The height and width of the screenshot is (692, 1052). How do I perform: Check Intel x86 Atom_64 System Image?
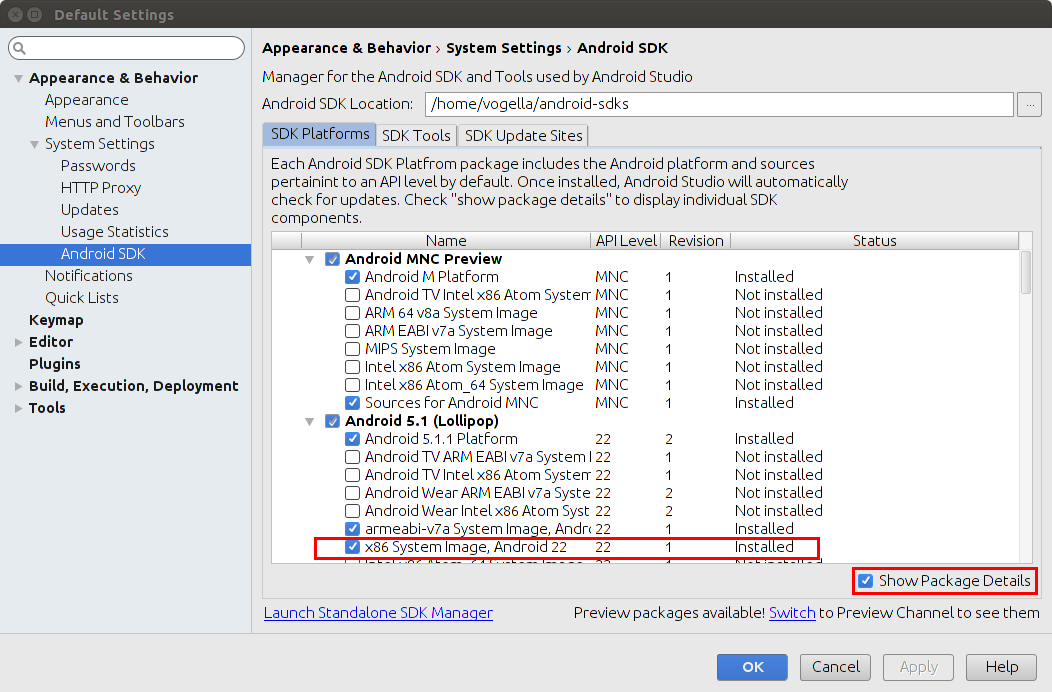tap(352, 385)
